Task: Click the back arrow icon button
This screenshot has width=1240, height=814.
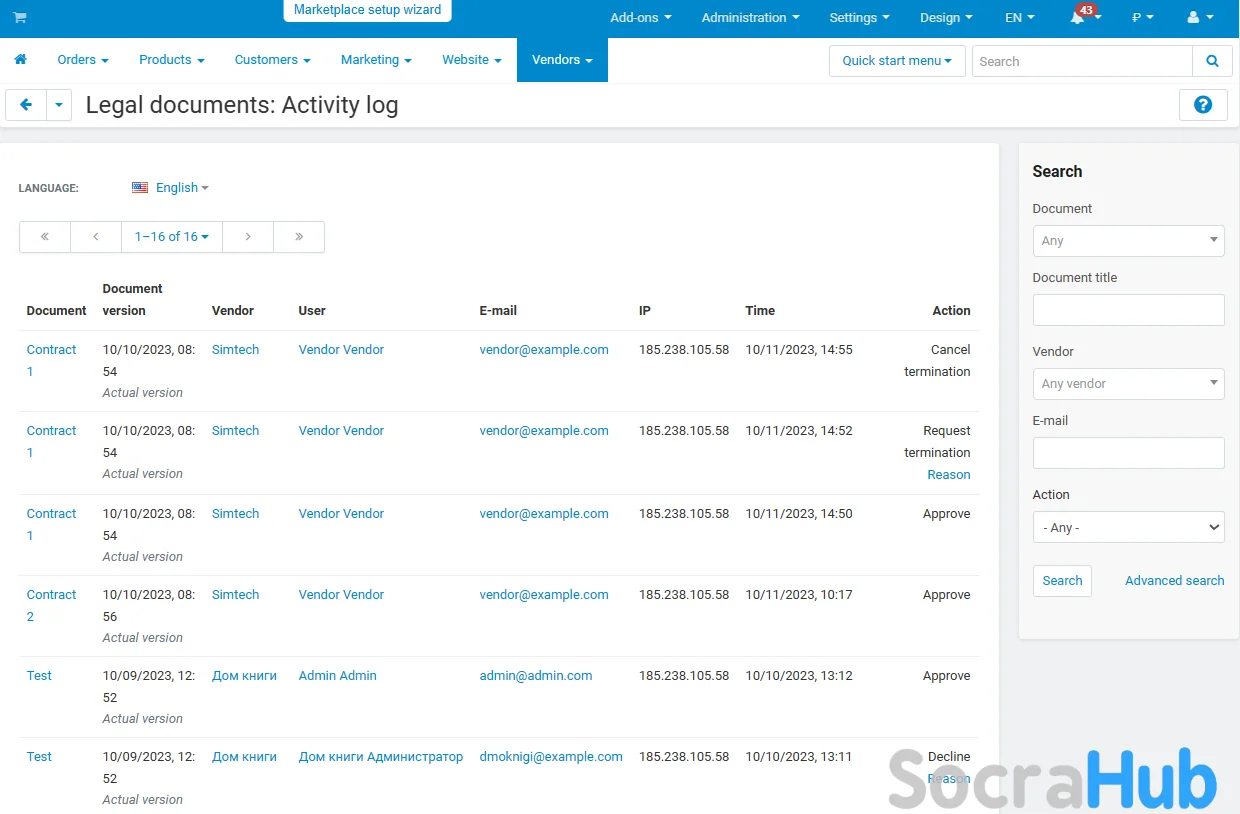Action: [26, 105]
